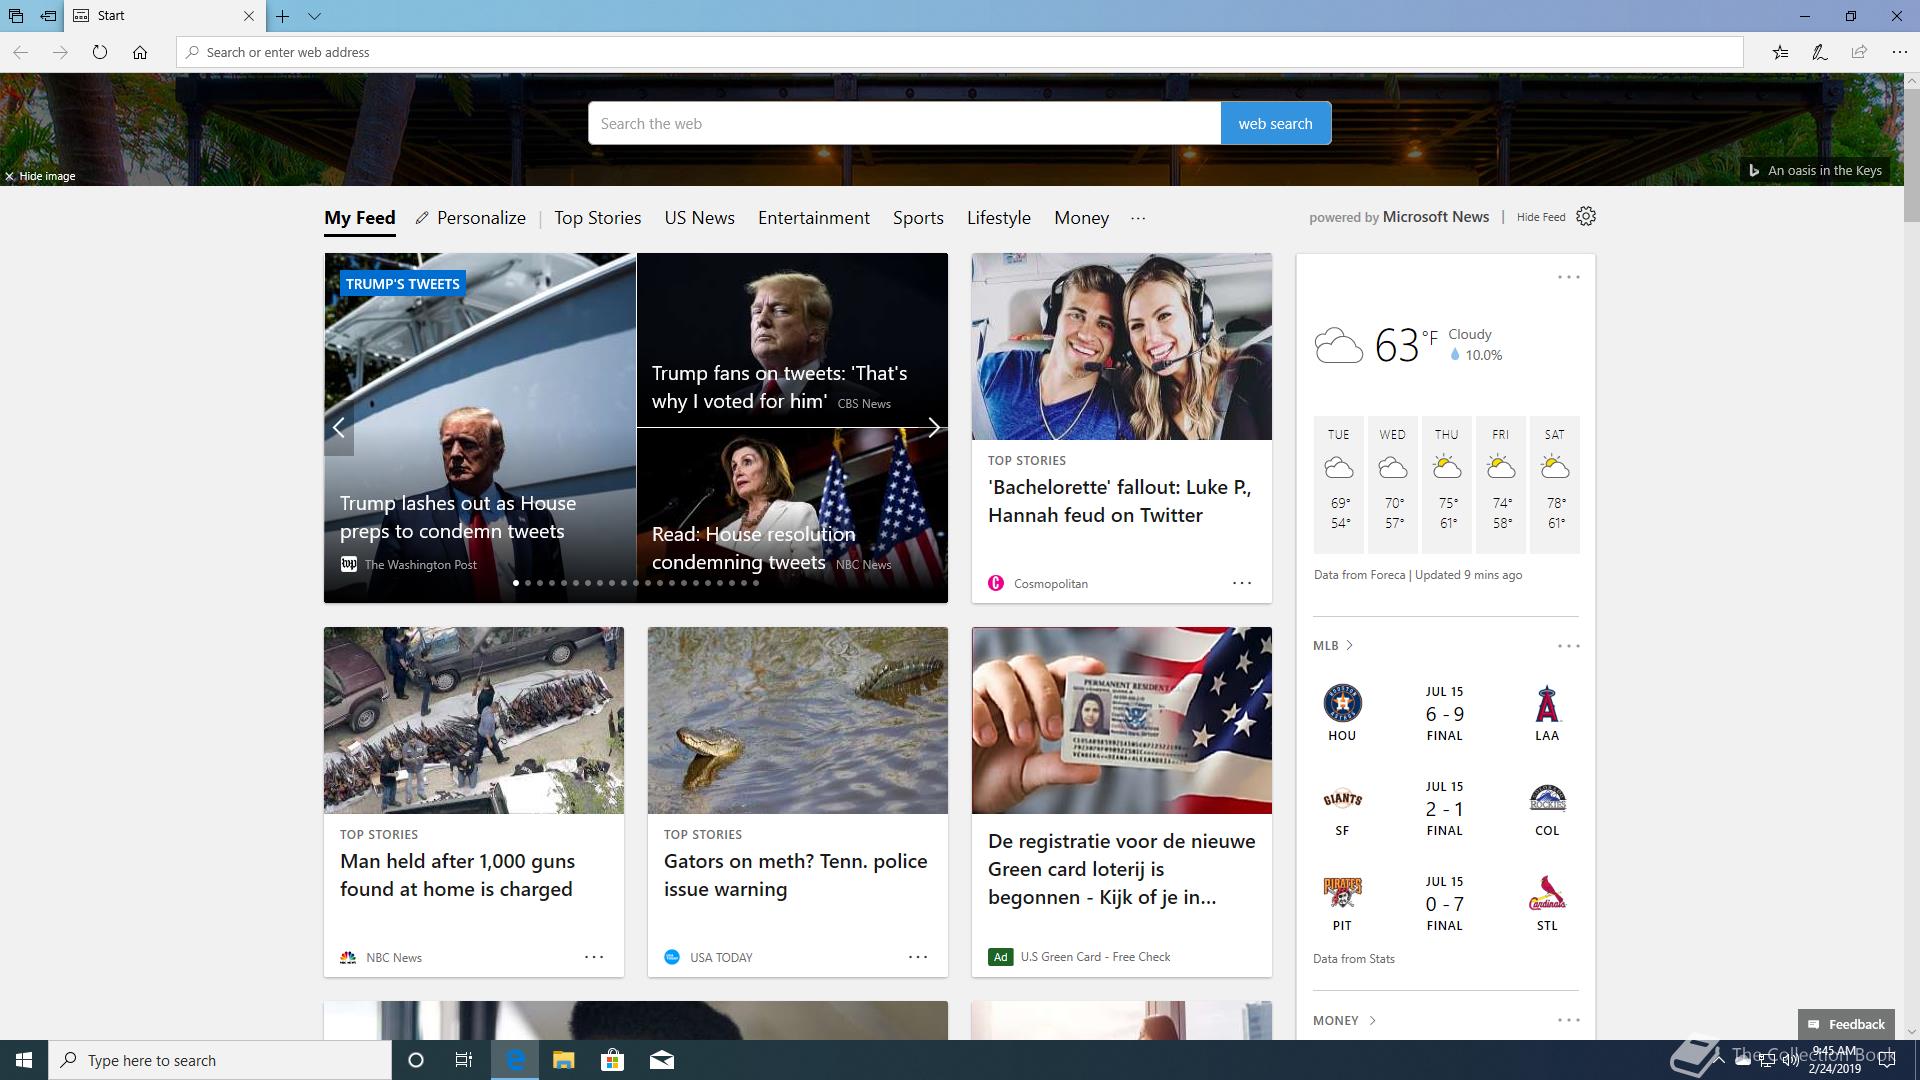The image size is (1920, 1080).
Task: Open the Feedback button
Action: [1846, 1024]
